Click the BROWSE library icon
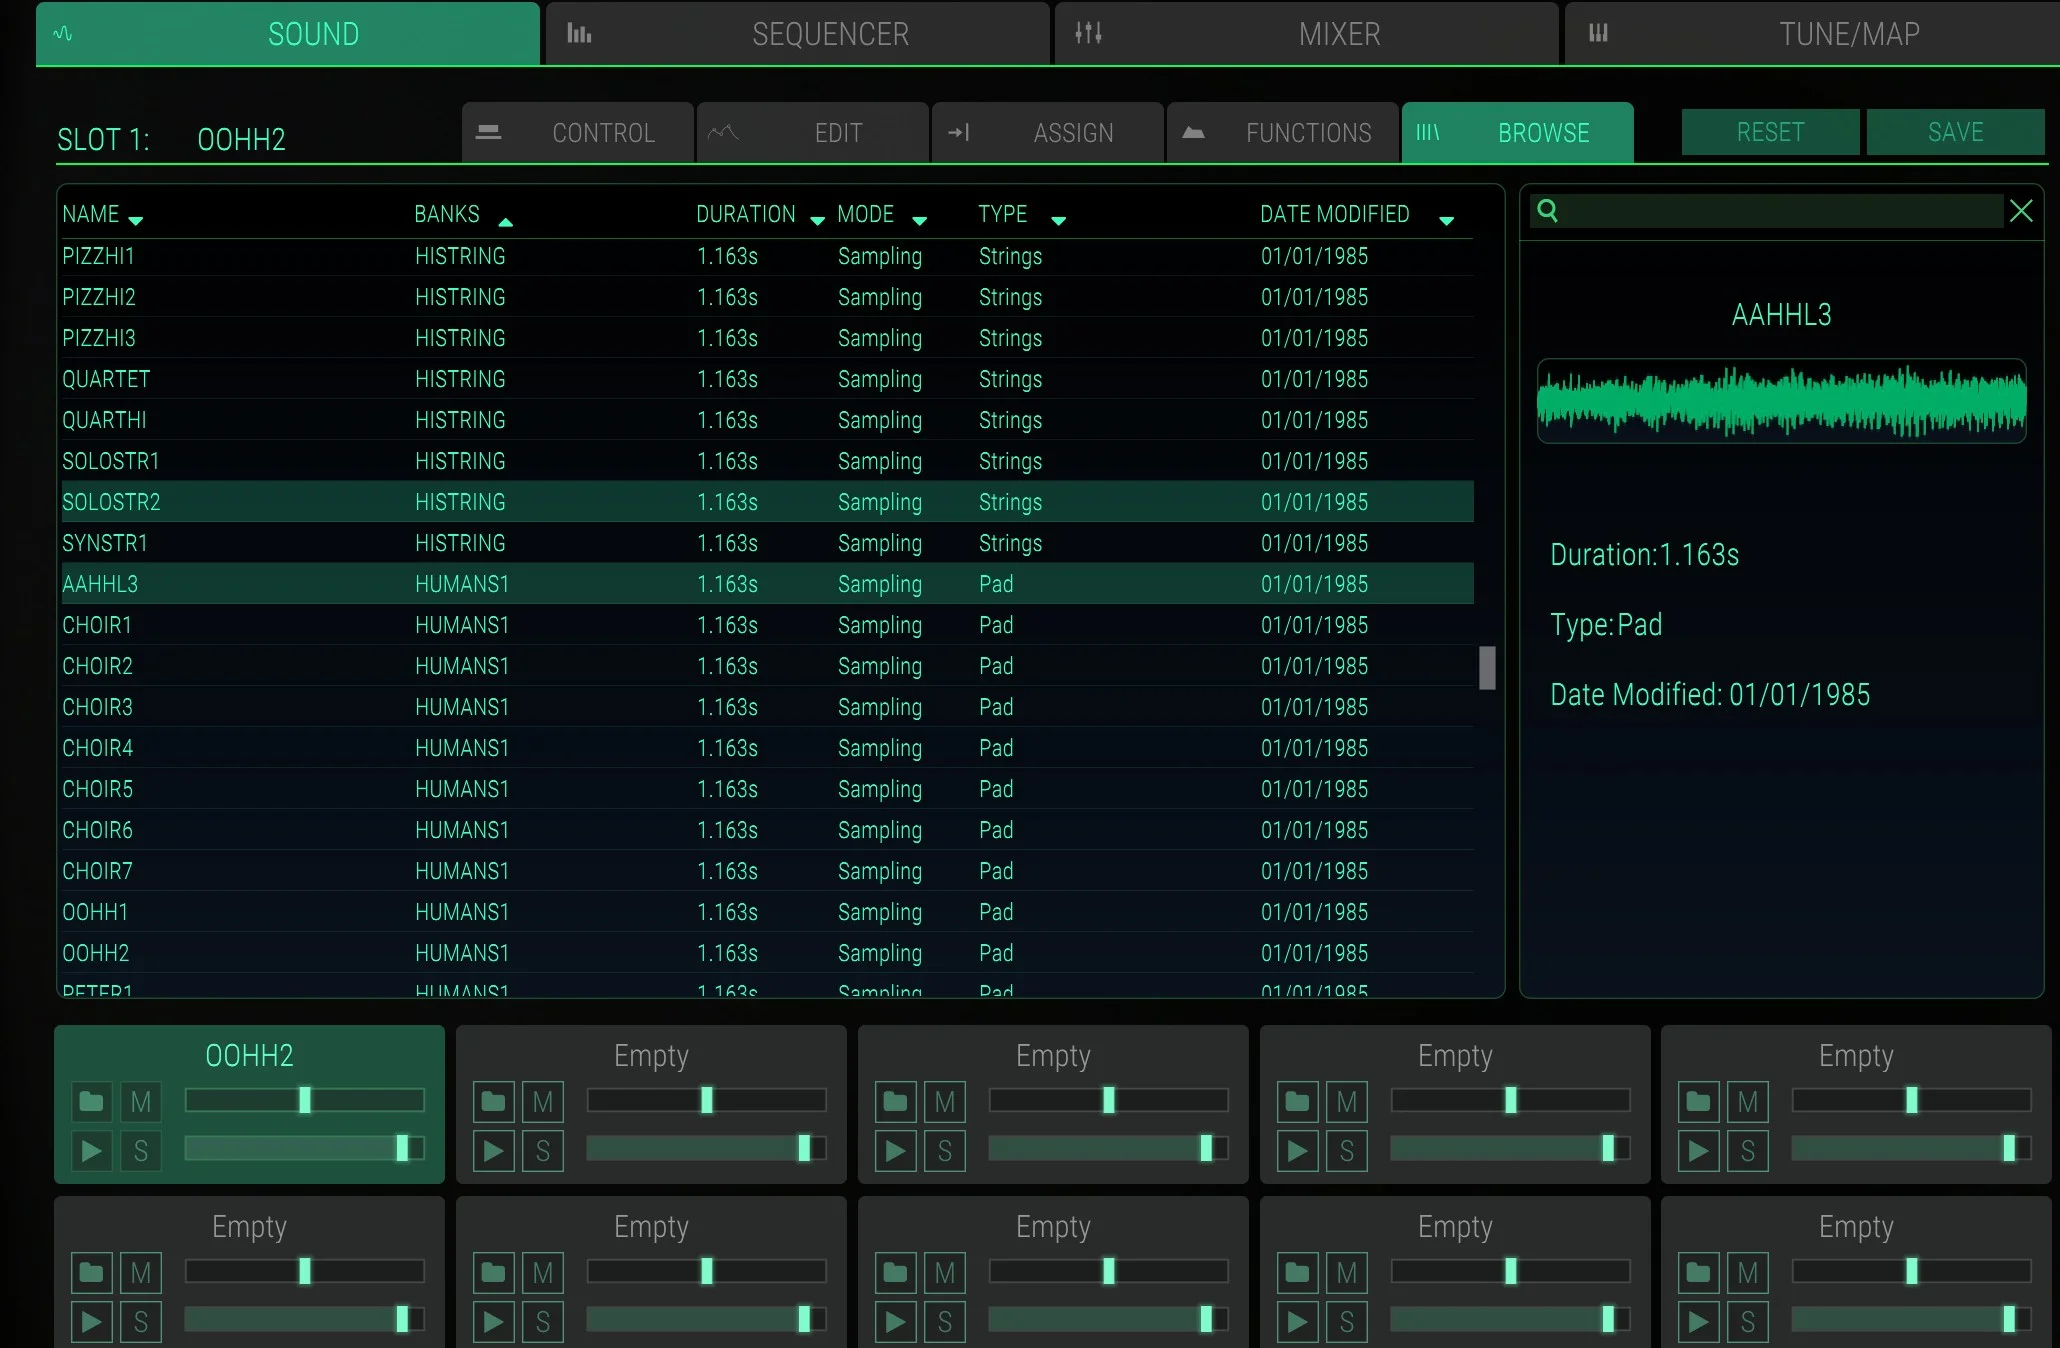Image resolution: width=2060 pixels, height=1348 pixels. tap(1428, 132)
